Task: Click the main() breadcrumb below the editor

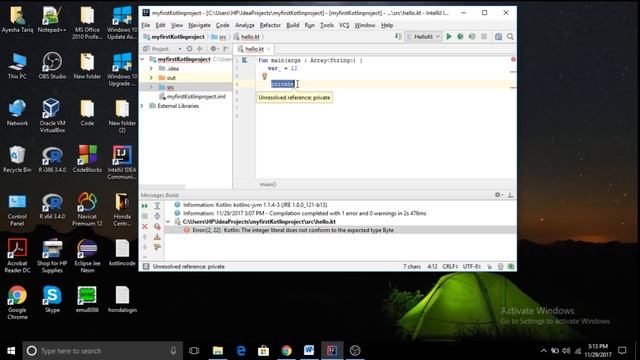Action: [268, 184]
